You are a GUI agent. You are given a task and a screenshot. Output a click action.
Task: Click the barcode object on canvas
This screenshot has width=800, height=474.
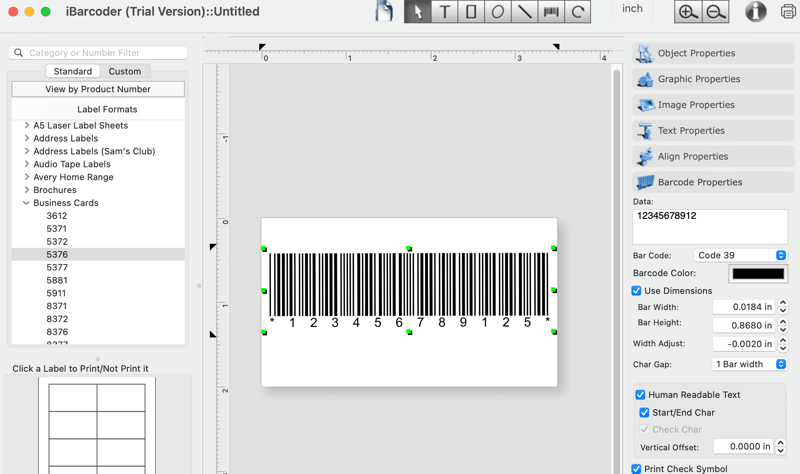tap(409, 290)
